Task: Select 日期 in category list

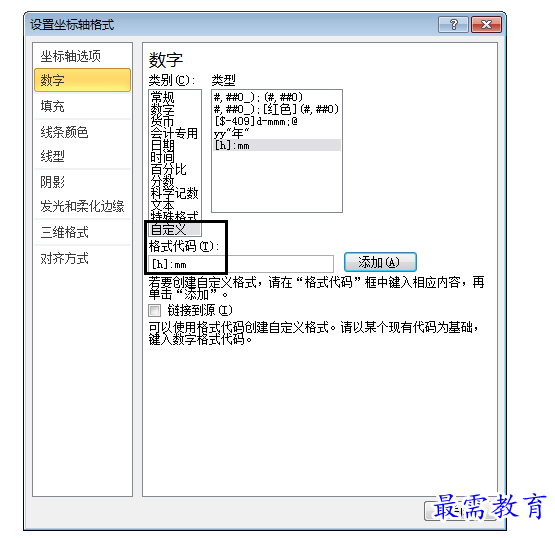Action: coord(174,145)
